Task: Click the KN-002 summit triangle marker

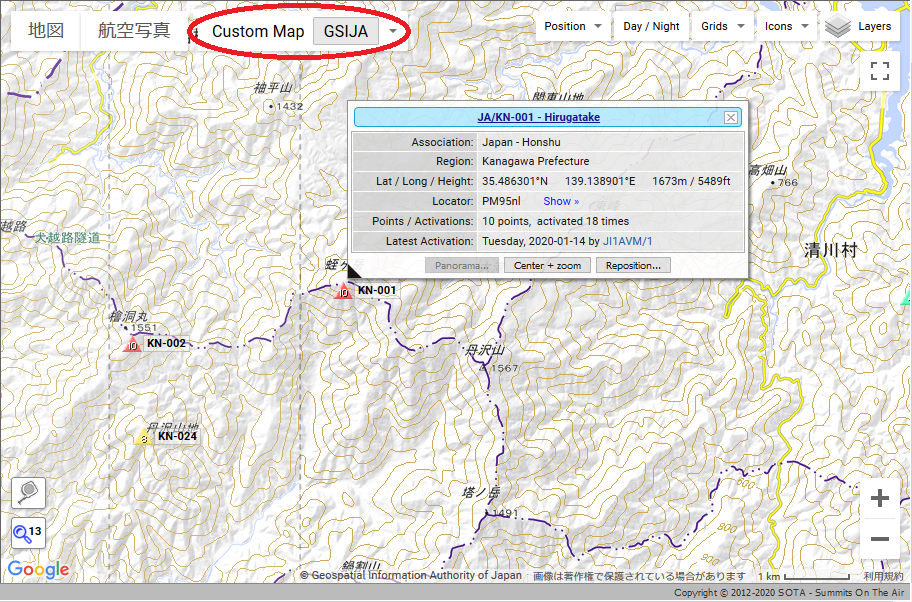Action: (133, 344)
